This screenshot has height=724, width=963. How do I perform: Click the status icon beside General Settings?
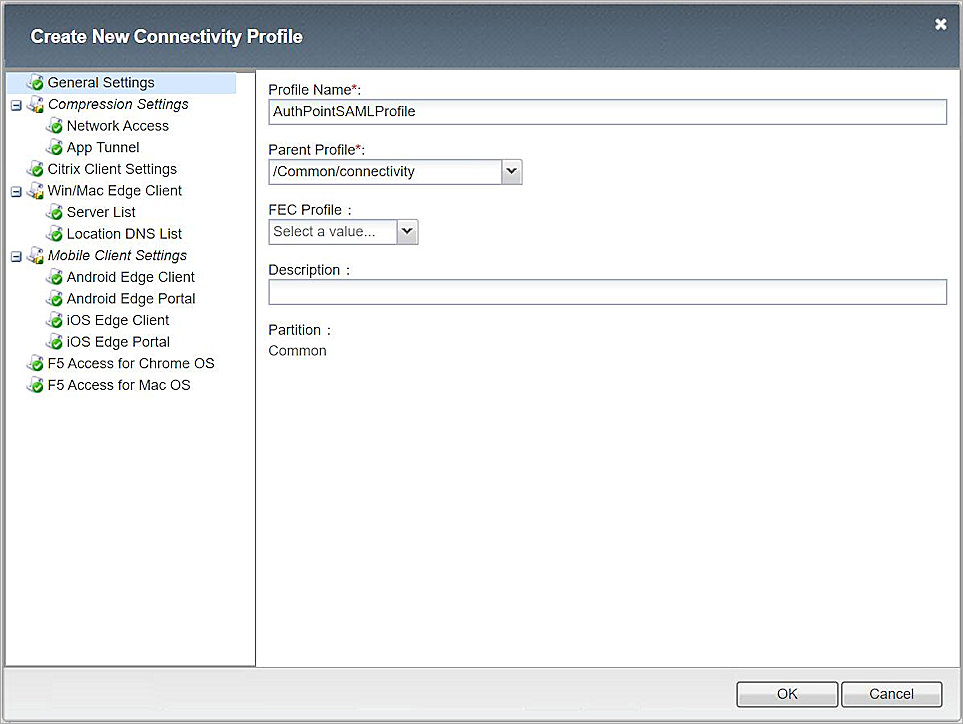[37, 82]
